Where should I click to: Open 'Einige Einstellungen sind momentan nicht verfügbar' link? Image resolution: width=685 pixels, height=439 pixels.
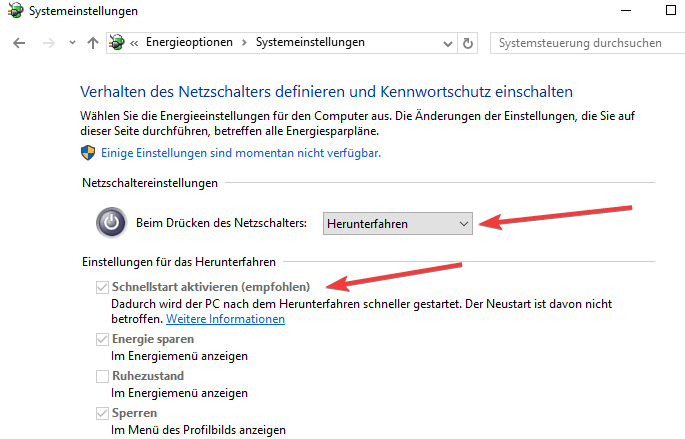pos(241,153)
